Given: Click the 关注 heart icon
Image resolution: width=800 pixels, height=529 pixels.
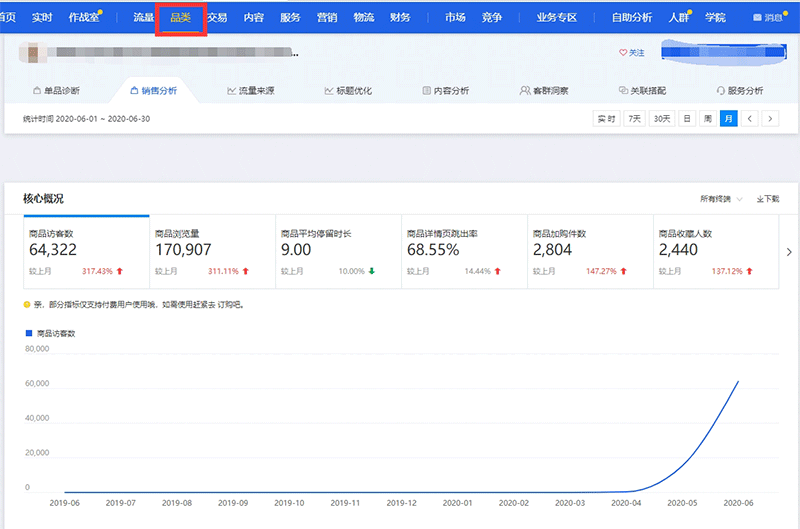Looking at the screenshot, I should pos(622,53).
